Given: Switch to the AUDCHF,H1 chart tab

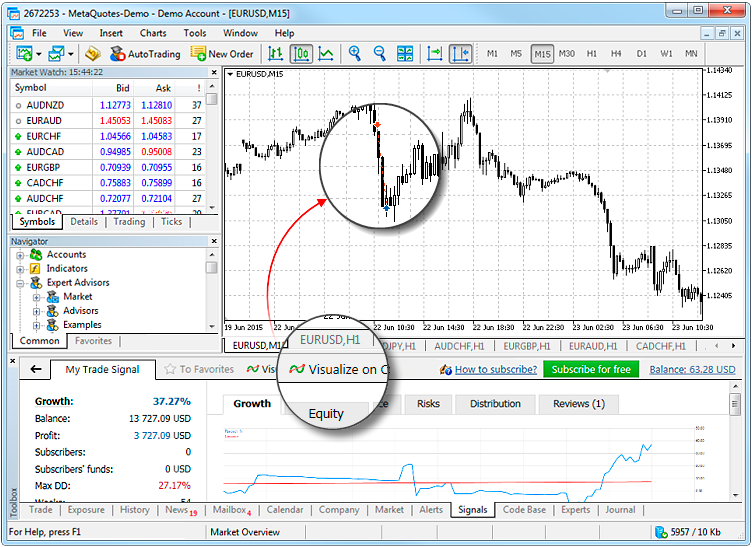Looking at the screenshot, I should click(459, 346).
